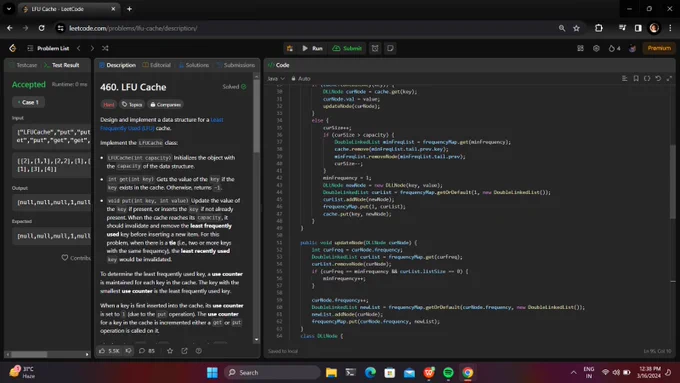This screenshot has width=680, height=383.
Task: Open a new browser tab
Action: (129, 9)
